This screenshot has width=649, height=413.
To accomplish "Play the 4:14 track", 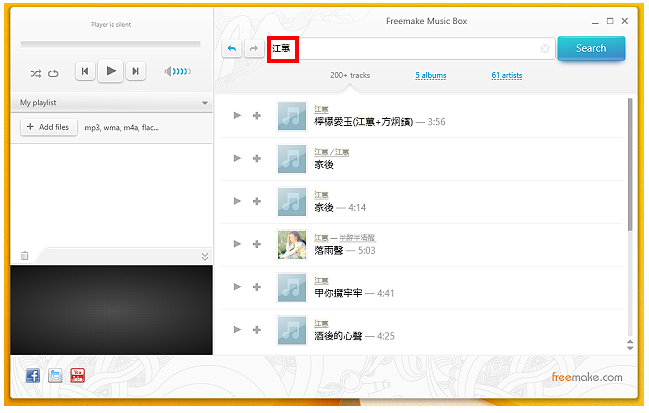I will click(x=237, y=201).
